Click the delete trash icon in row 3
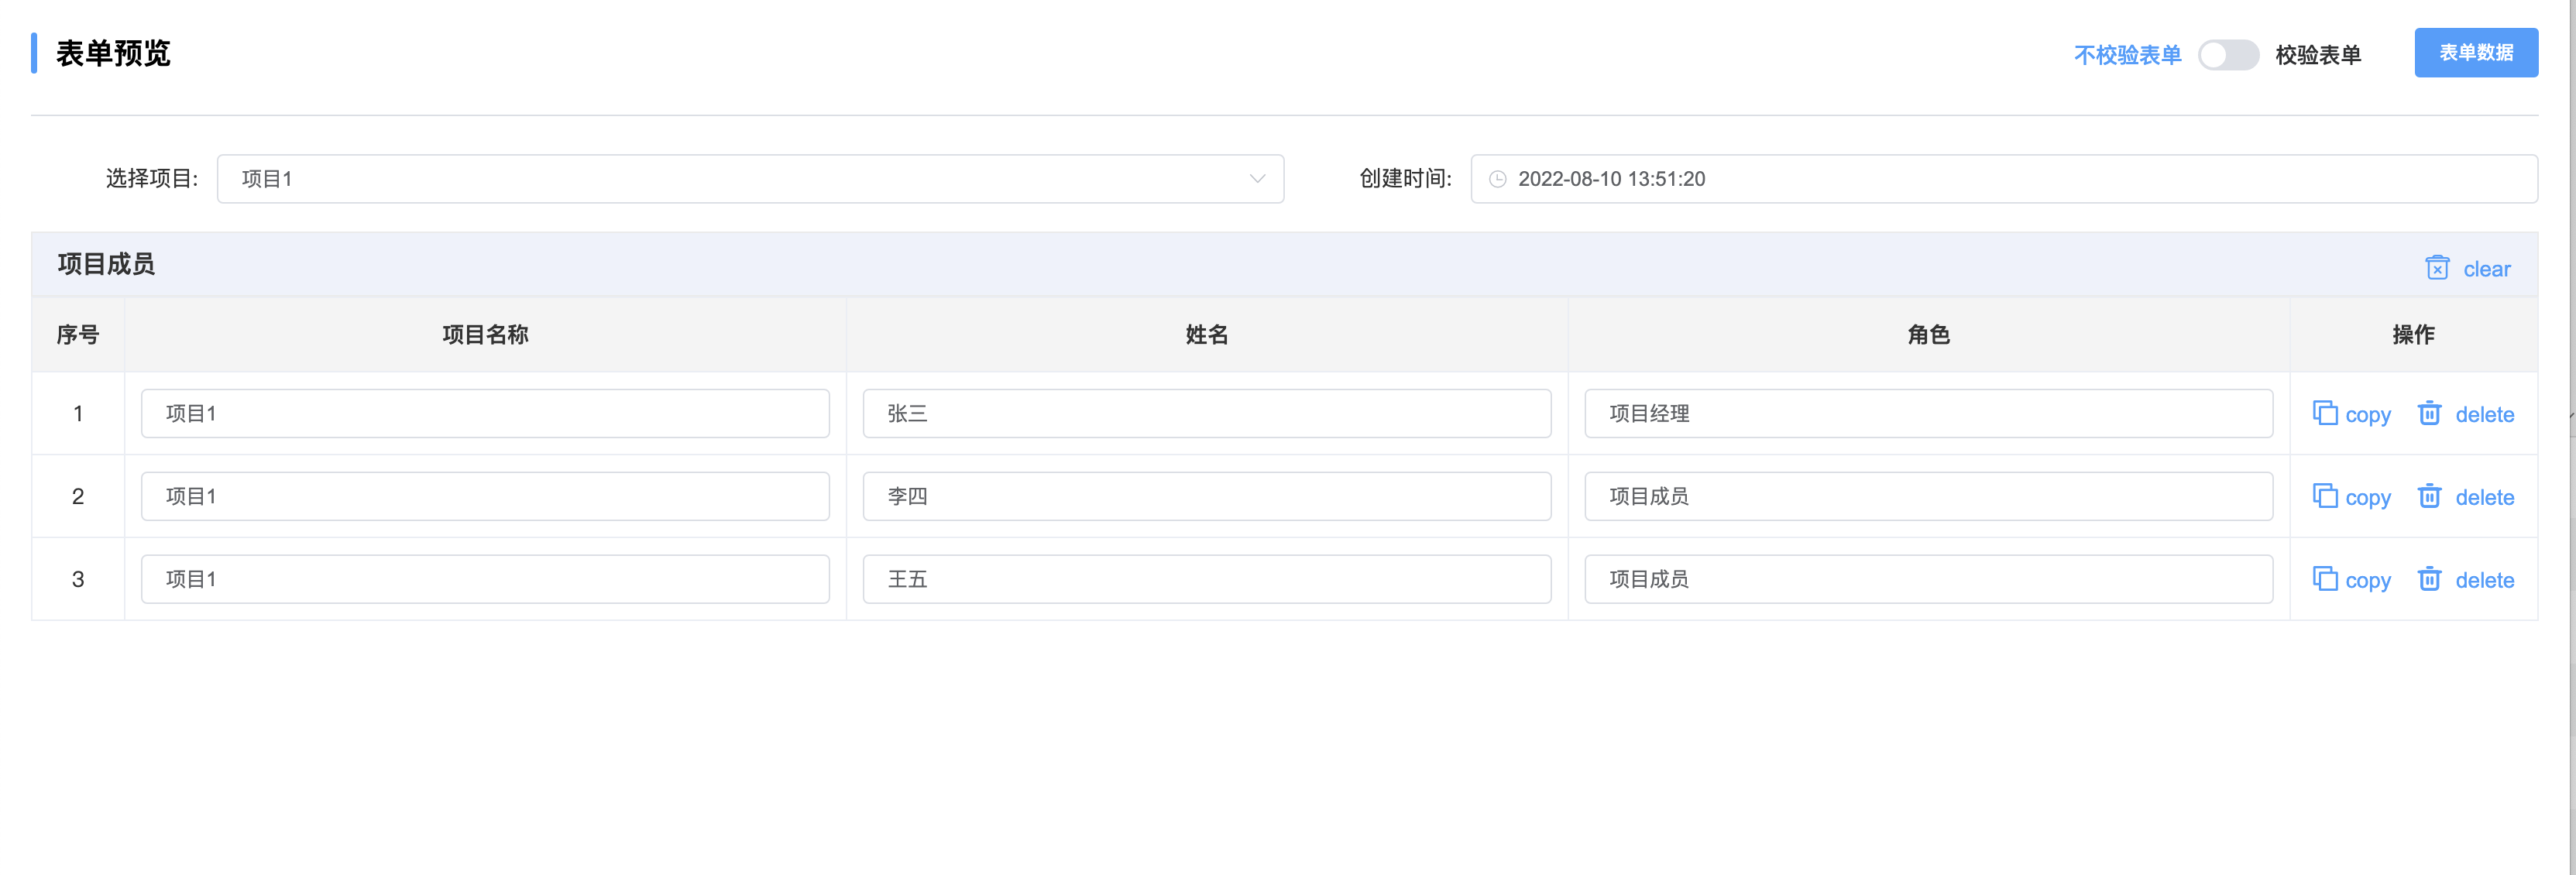This screenshot has width=2576, height=875. pyautogui.click(x=2429, y=579)
